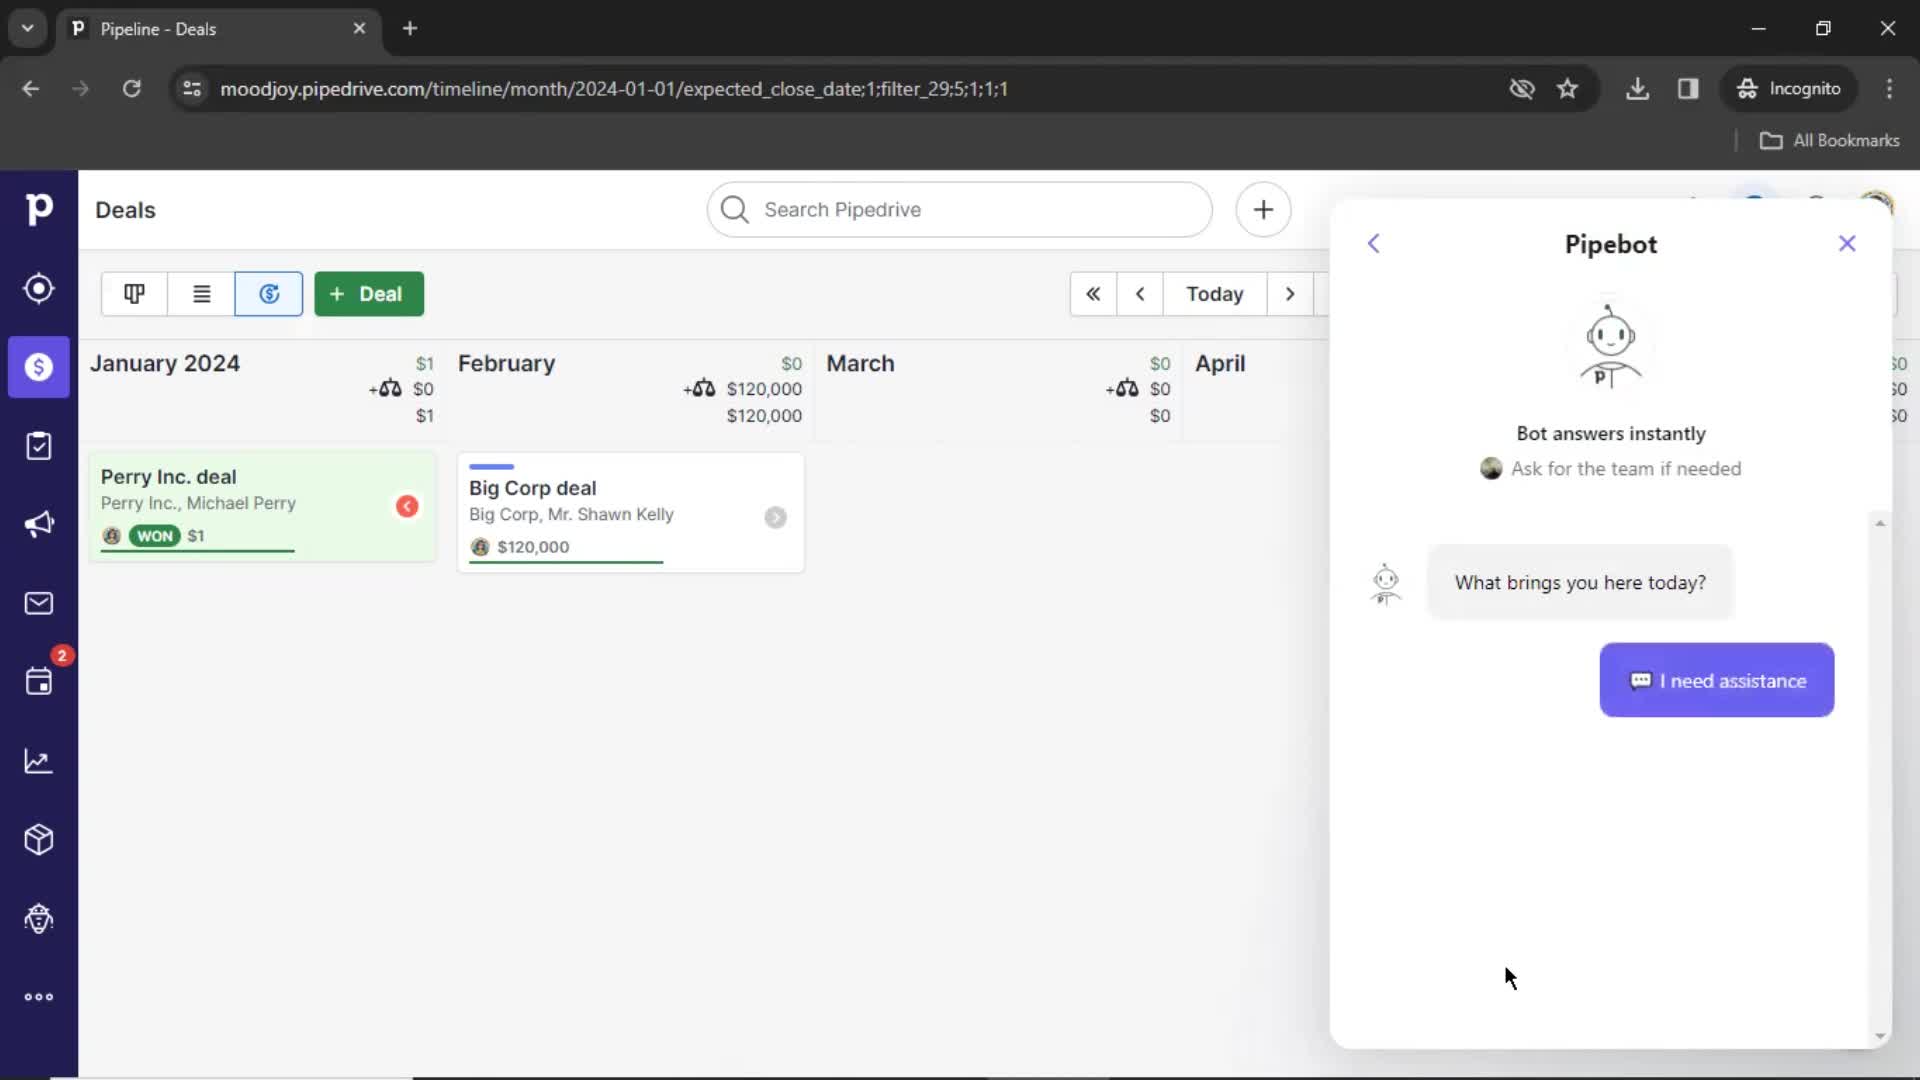Screen dimensions: 1920x1080
Task: Click the lost/red icon on Perry Inc. deal
Action: point(406,506)
